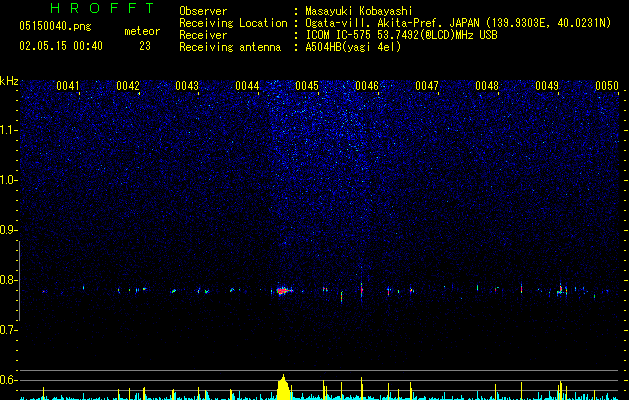This screenshot has width=629, height=400.
Task: Click the gray frequency range bar at left edge
Action: click(x=19, y=281)
